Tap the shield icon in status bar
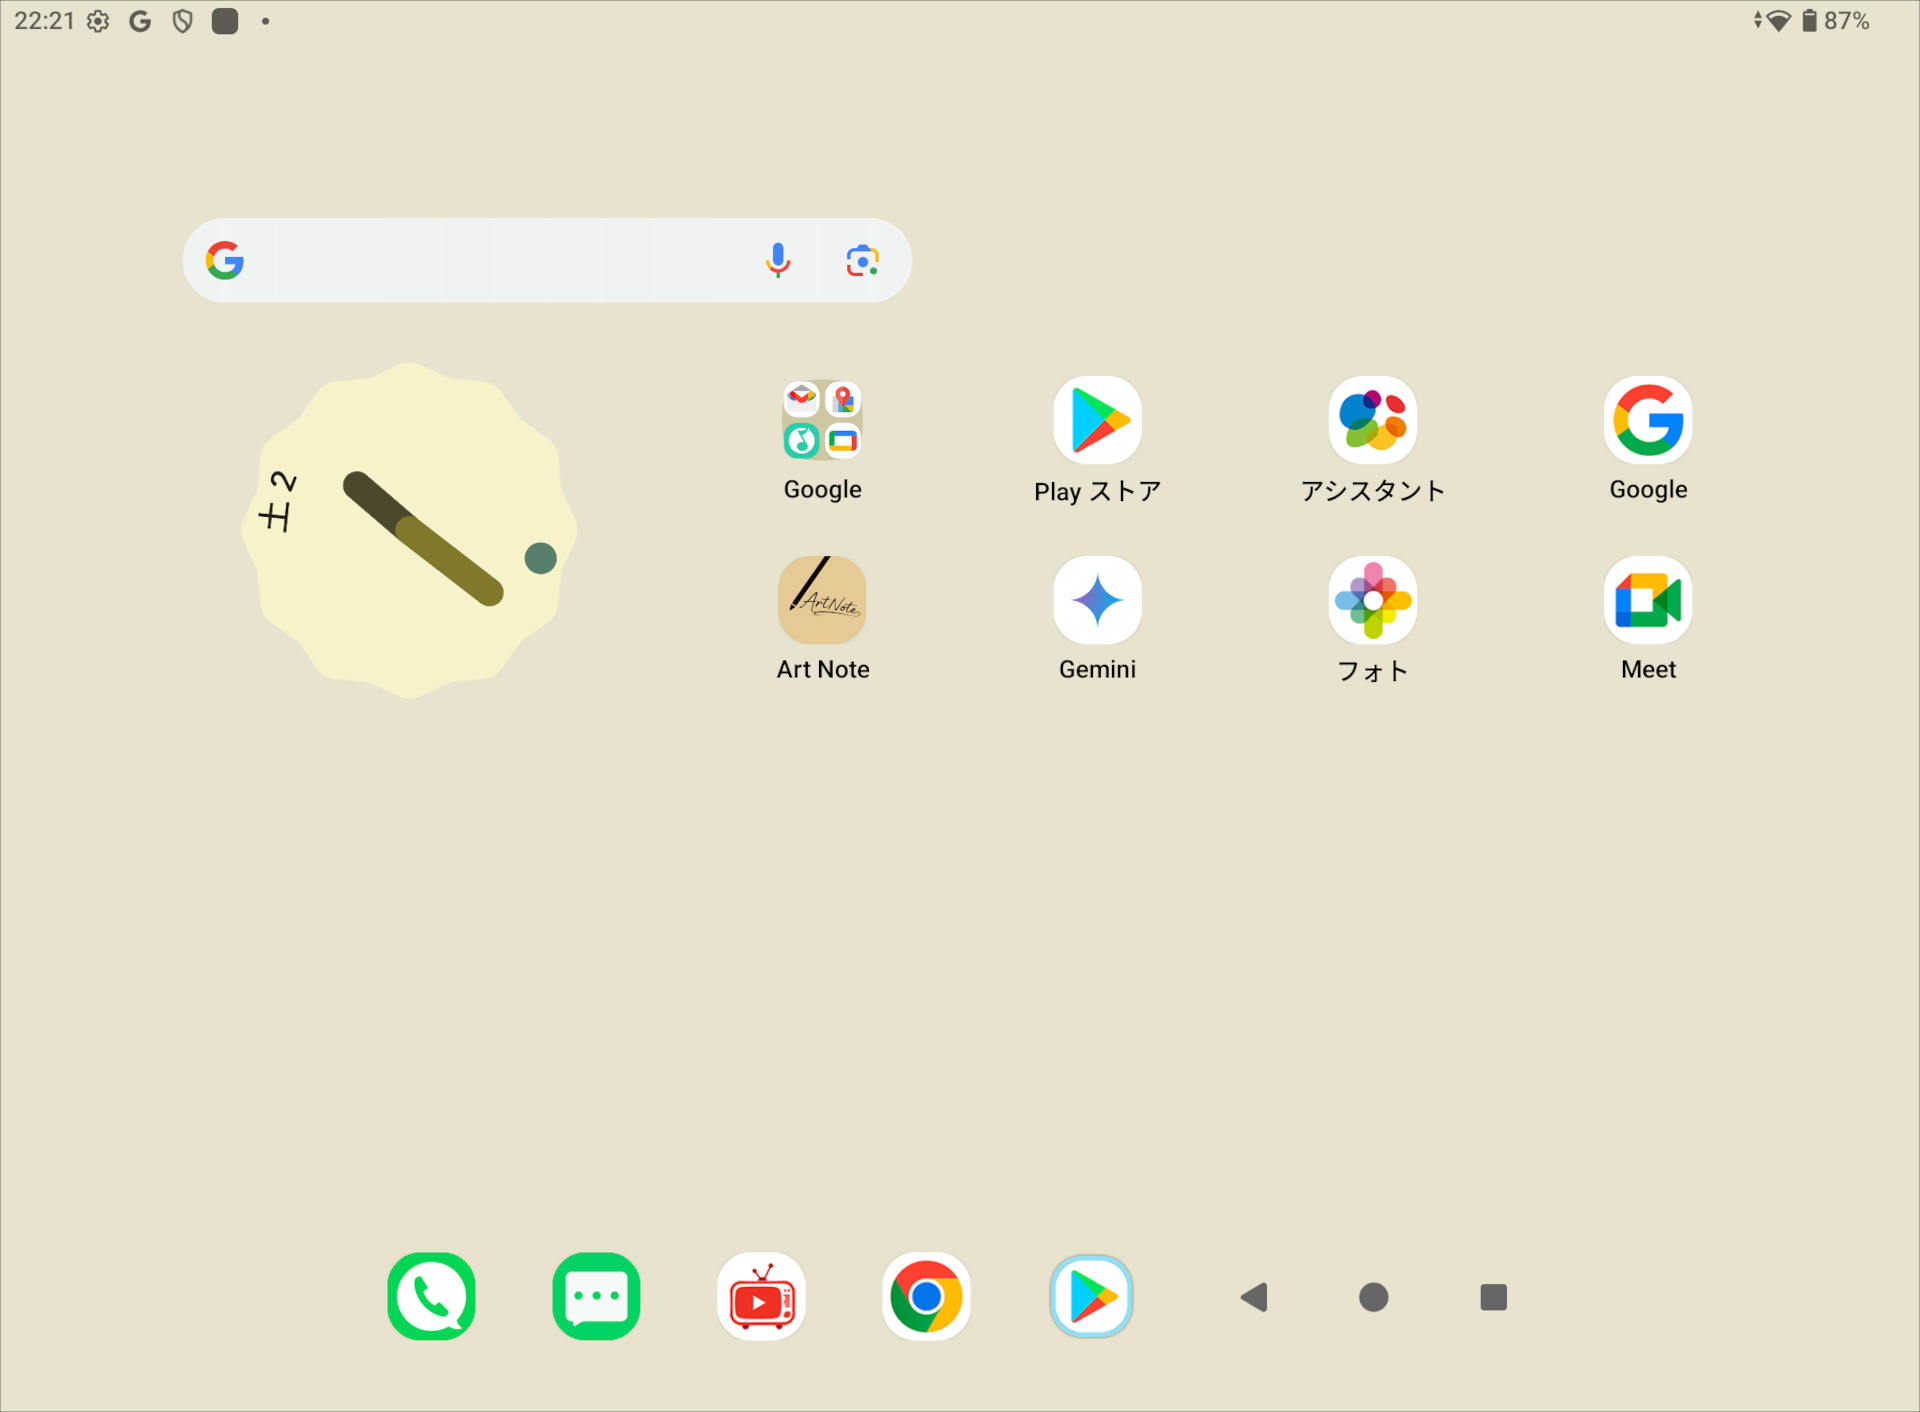This screenshot has height=1412, width=1920. 182,21
